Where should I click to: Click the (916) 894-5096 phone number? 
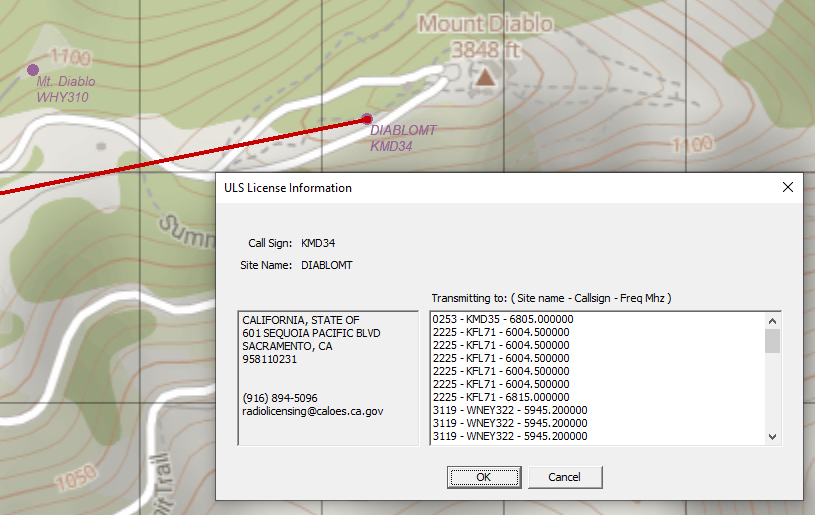(279, 398)
